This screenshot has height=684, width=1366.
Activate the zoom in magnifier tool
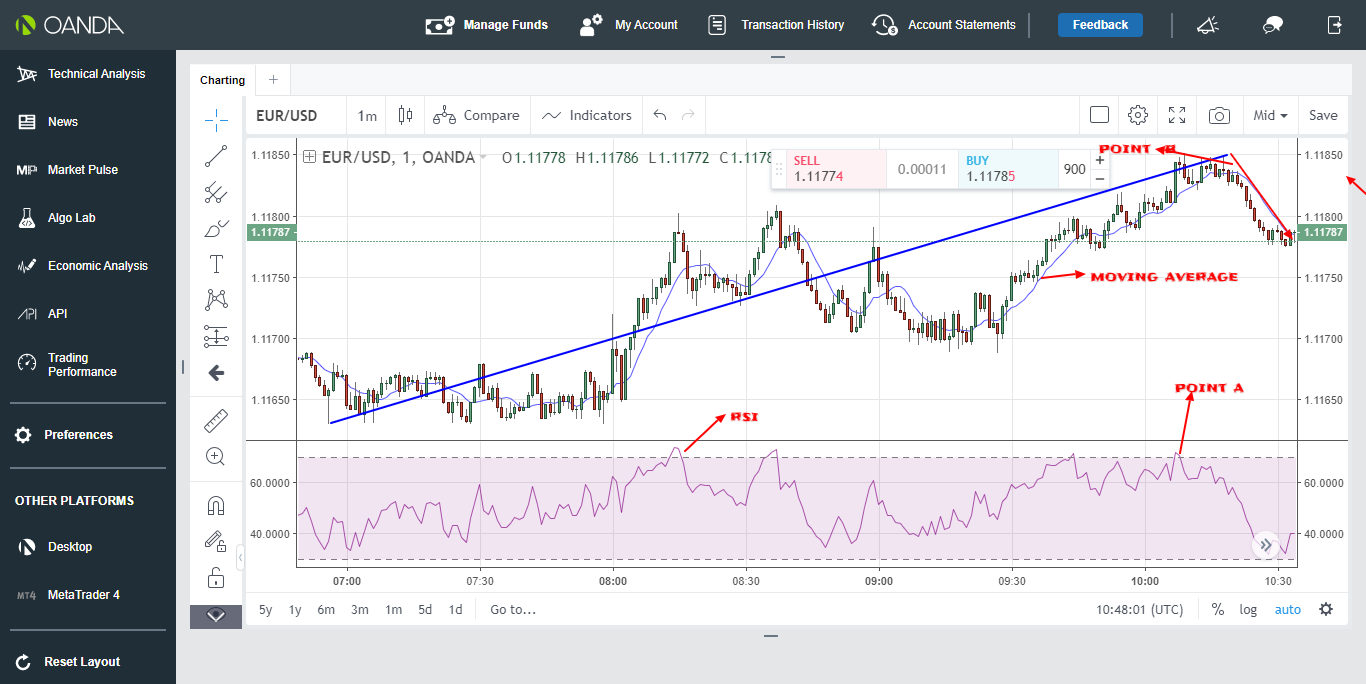pyautogui.click(x=215, y=457)
